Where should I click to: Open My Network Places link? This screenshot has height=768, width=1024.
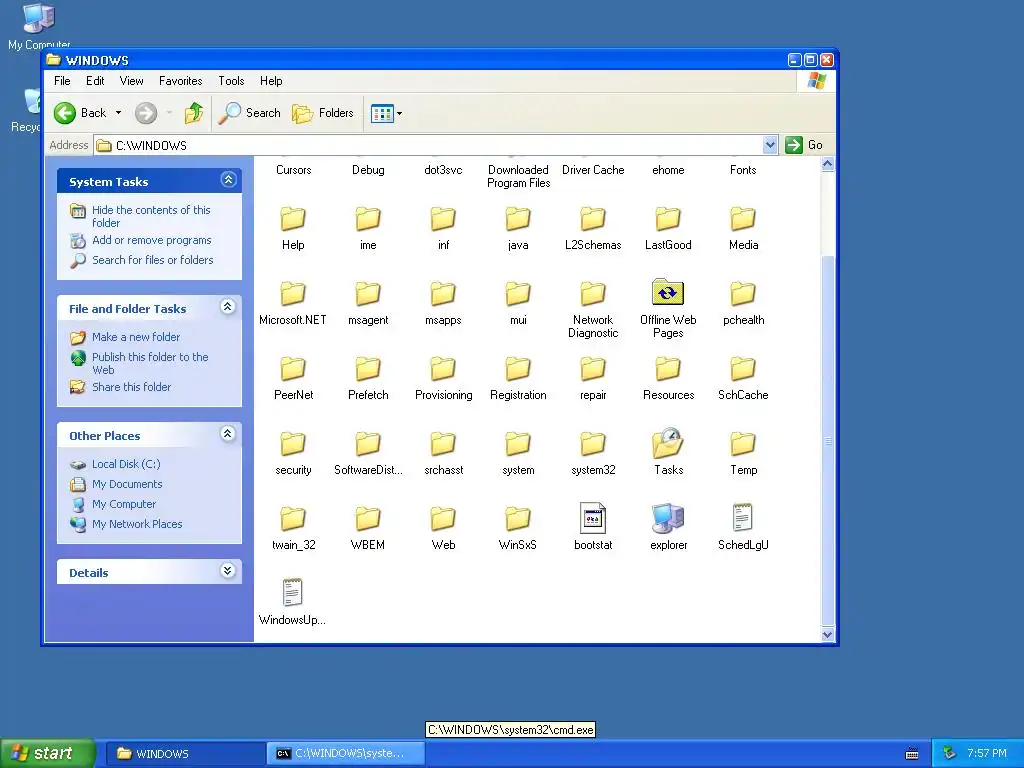coord(137,524)
